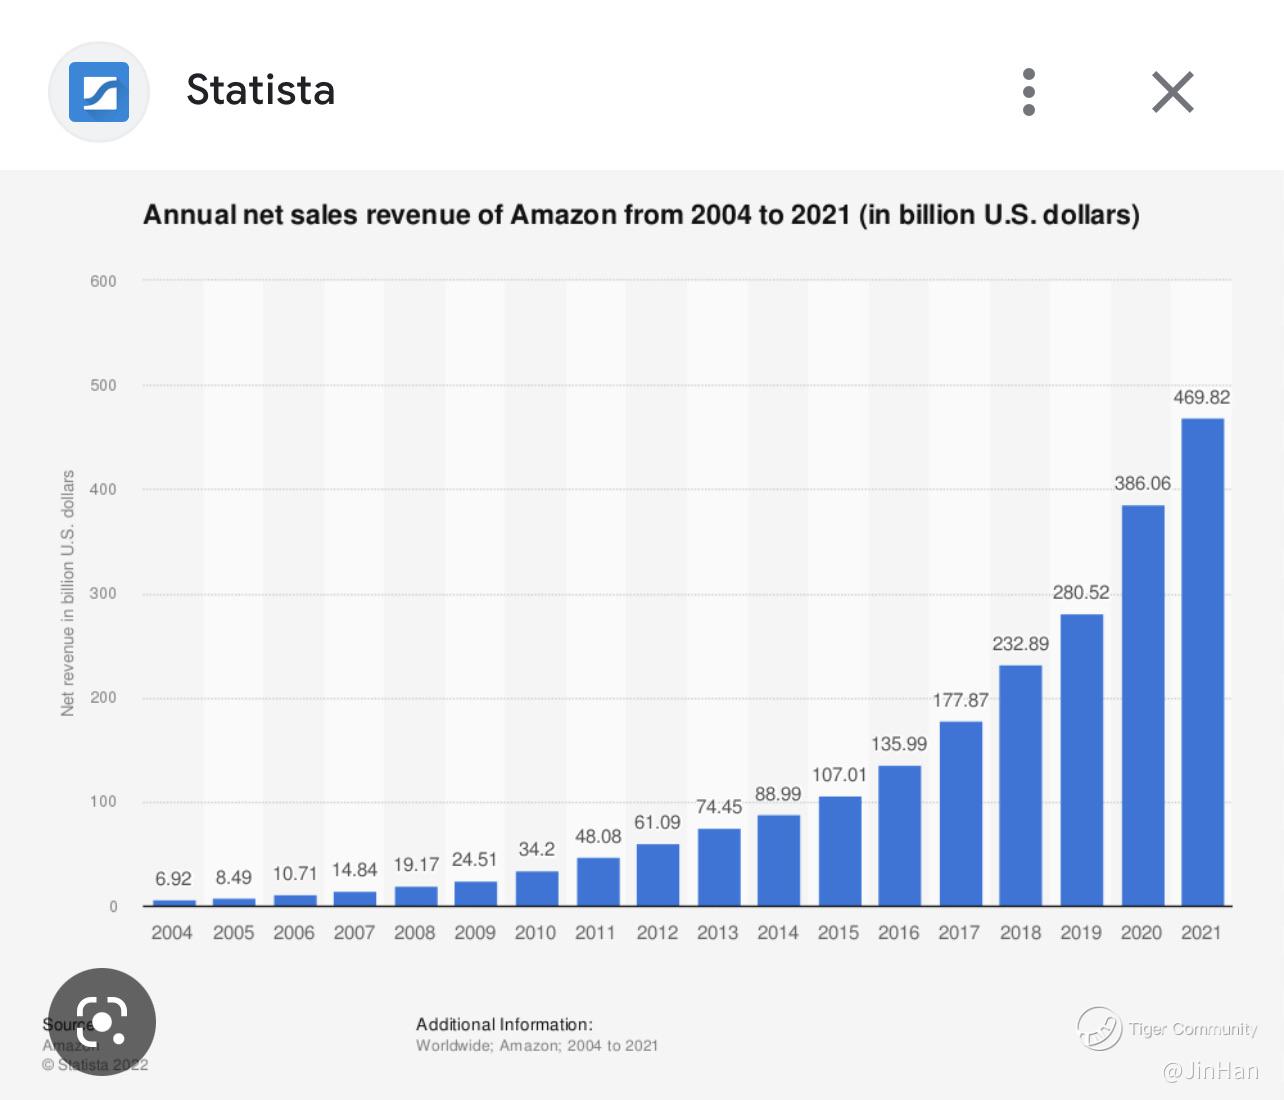Click the 2017 revenue bar
1284x1100 pixels.
click(960, 813)
